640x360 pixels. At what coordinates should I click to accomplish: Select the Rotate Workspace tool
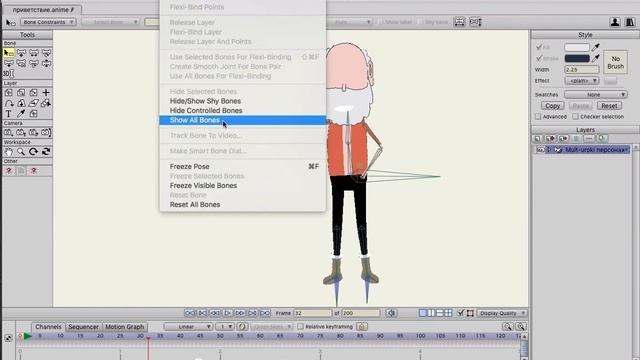click(33, 152)
